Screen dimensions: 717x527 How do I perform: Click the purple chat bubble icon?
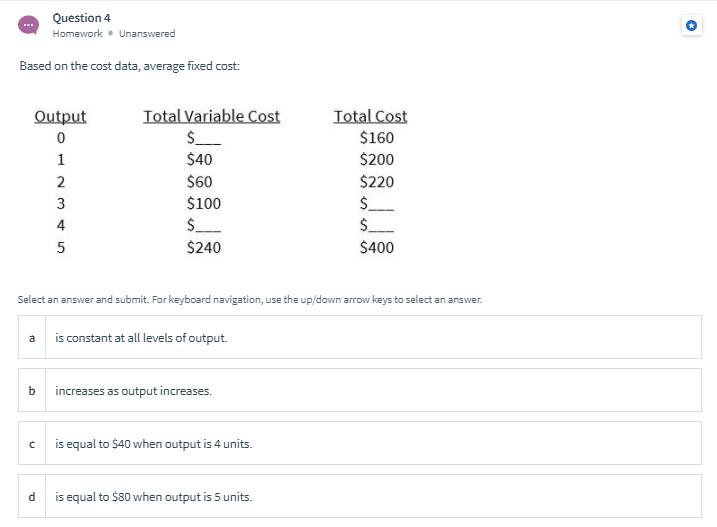(28, 25)
